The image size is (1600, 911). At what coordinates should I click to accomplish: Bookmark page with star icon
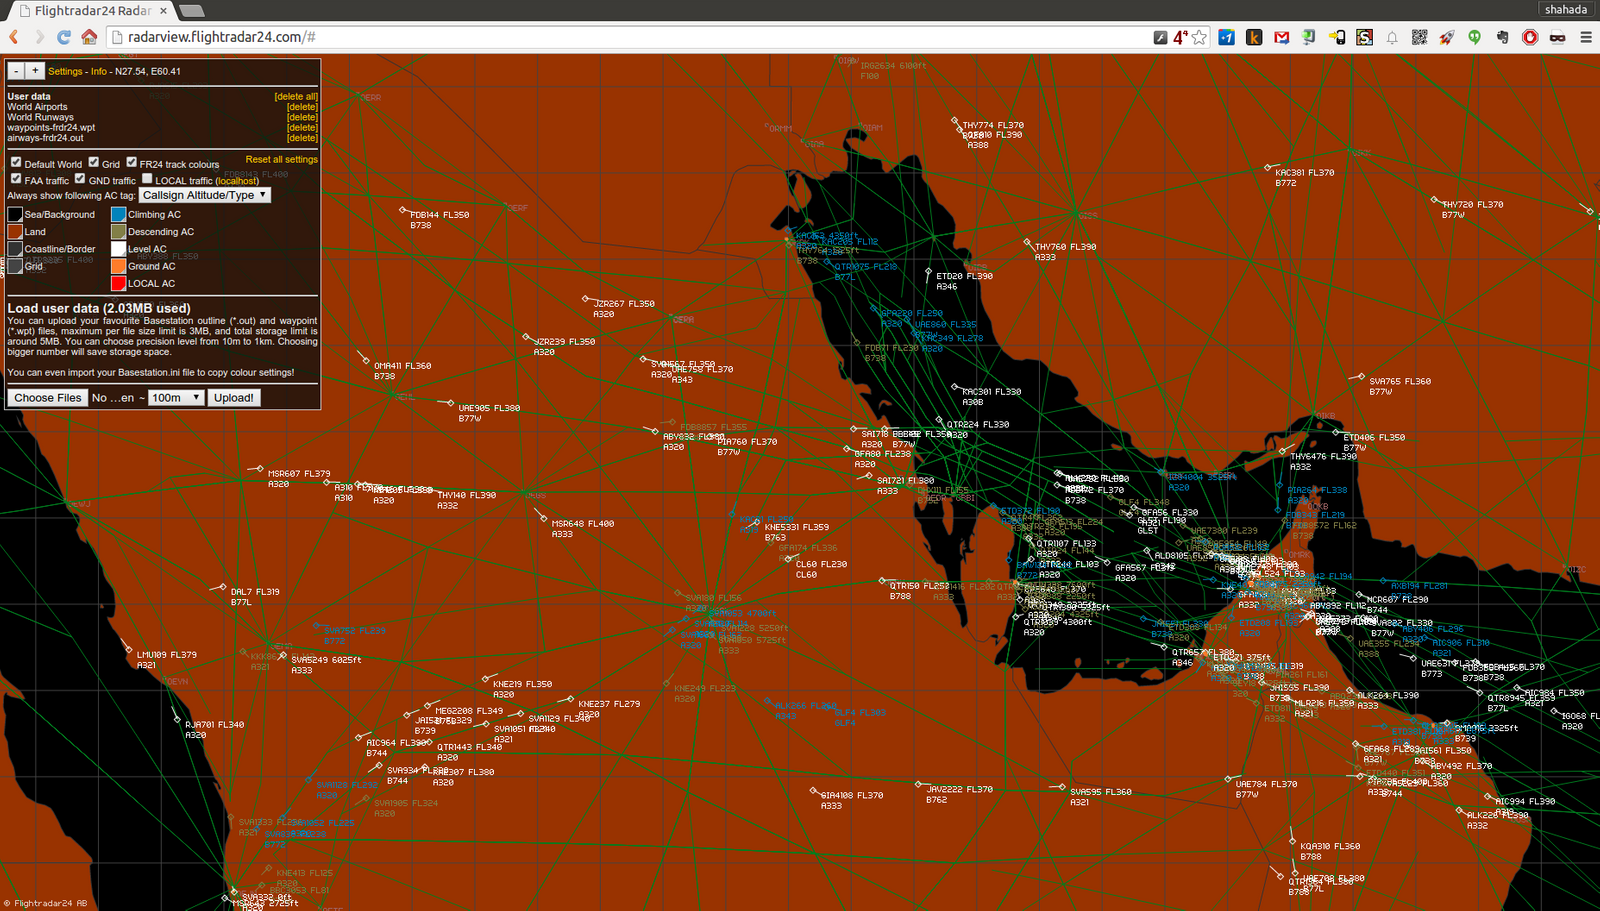pyautogui.click(x=1199, y=37)
